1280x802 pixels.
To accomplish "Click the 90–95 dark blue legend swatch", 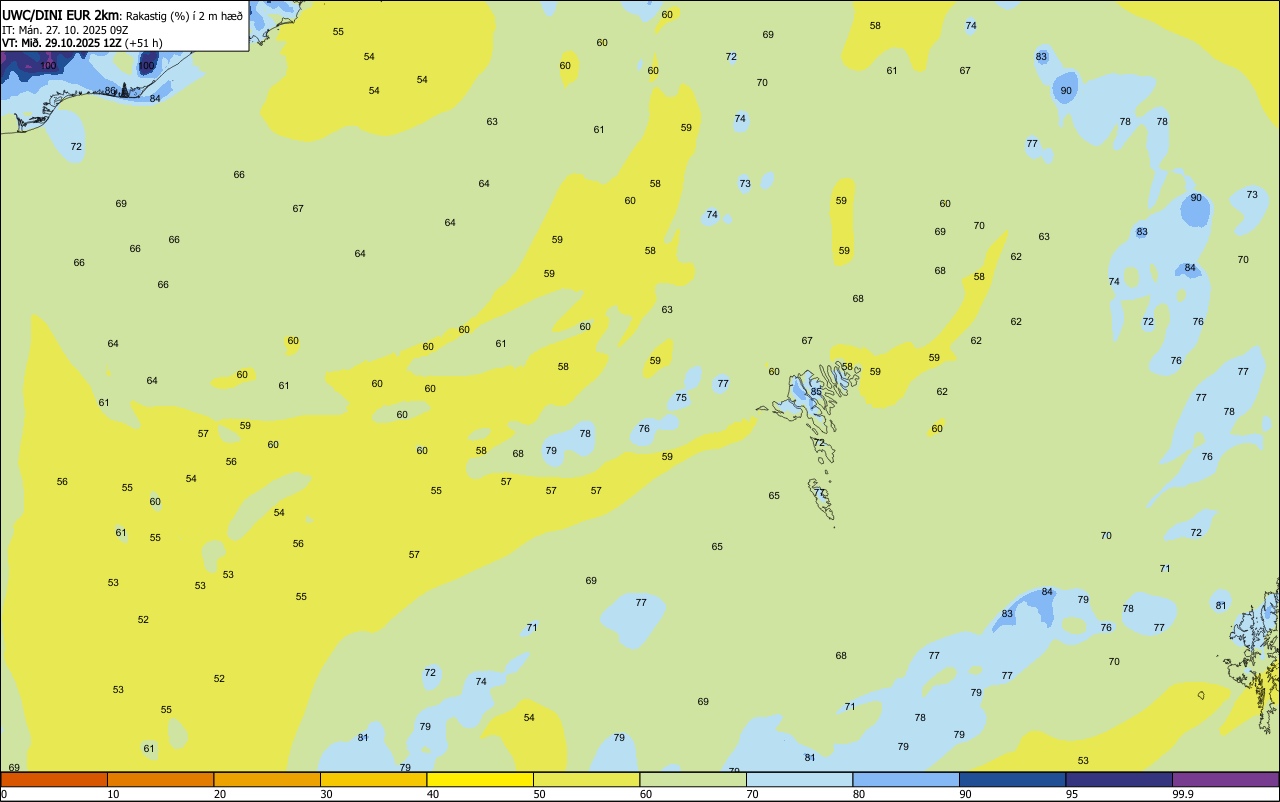I will (x=1012, y=779).
